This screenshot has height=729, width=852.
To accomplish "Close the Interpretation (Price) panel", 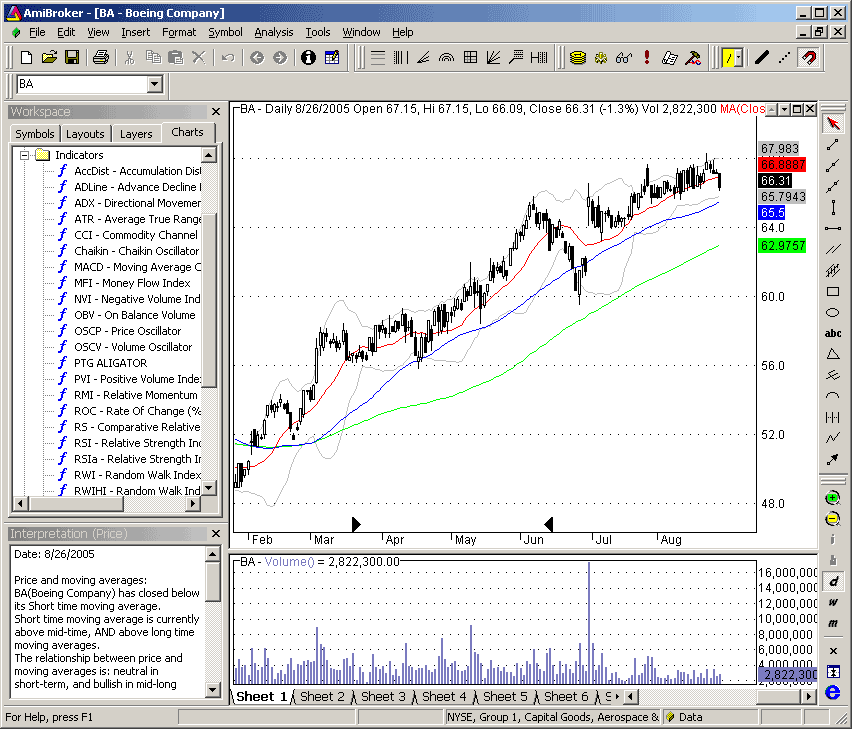I will (x=216, y=533).
